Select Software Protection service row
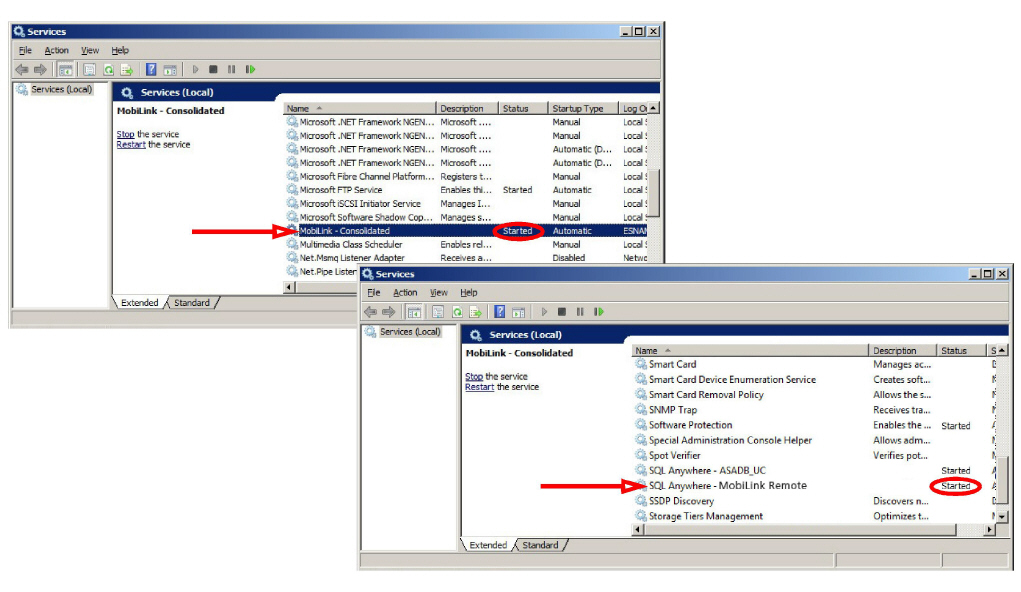Screen dimensions: 1021x592 (x=815, y=425)
